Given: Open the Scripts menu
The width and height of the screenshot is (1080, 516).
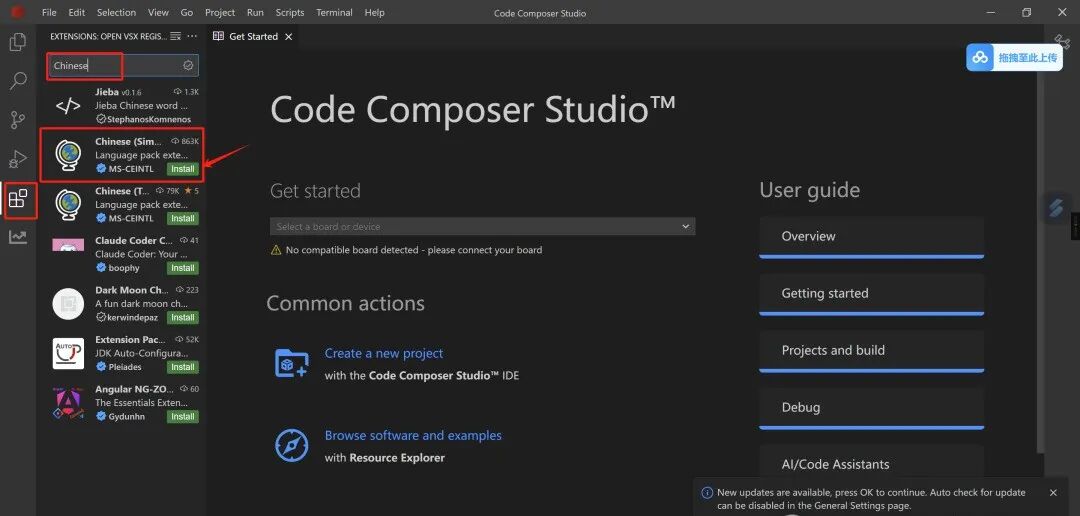Looking at the screenshot, I should (x=290, y=12).
